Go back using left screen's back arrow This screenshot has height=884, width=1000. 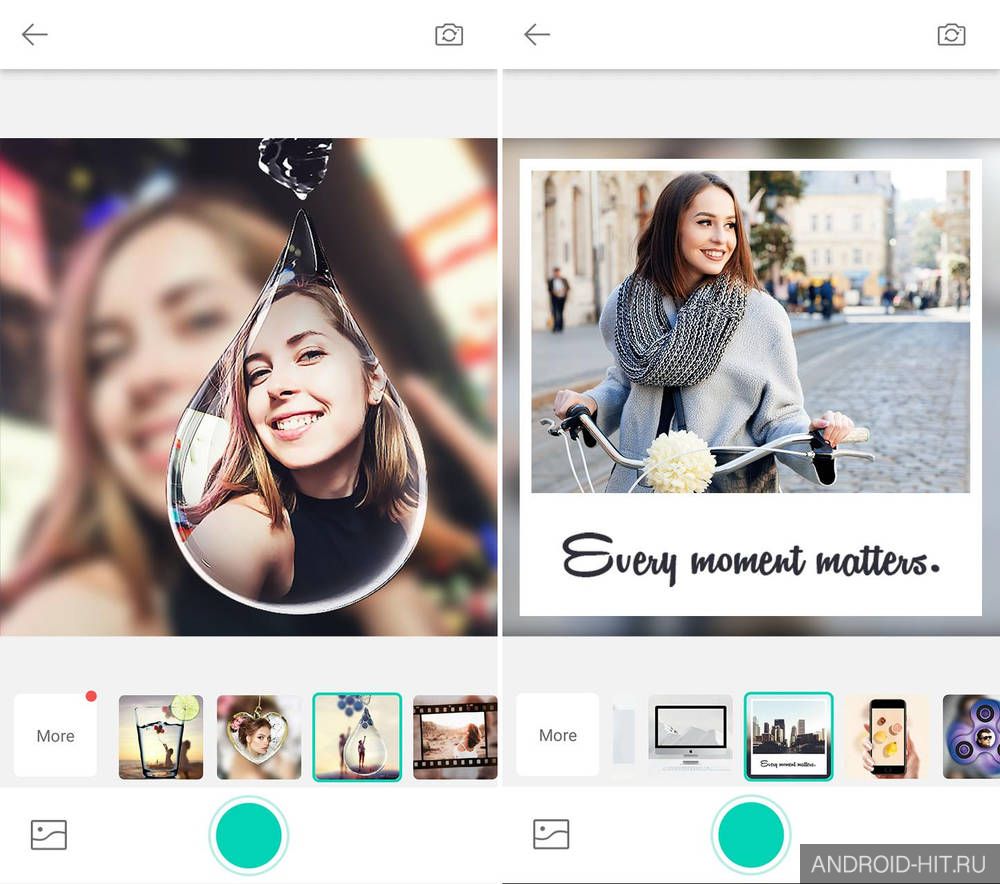(34, 34)
